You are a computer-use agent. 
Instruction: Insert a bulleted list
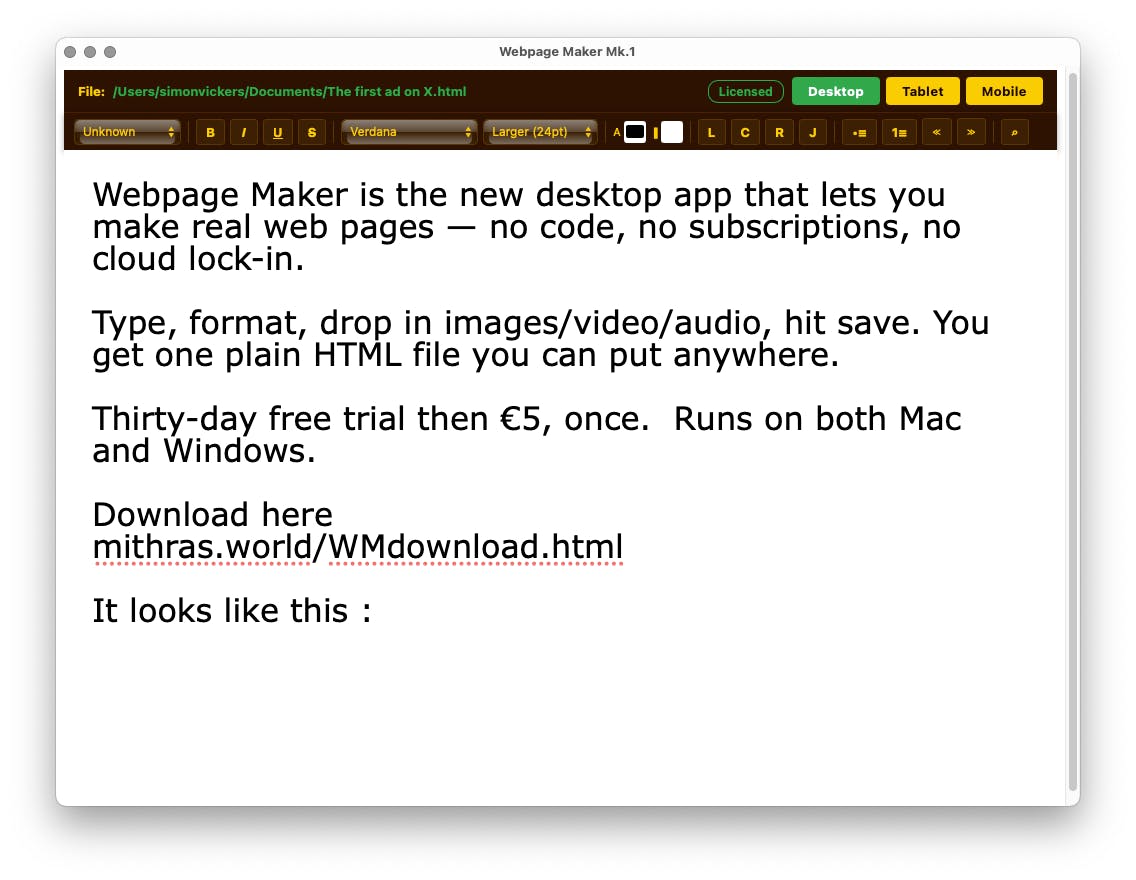coord(859,133)
